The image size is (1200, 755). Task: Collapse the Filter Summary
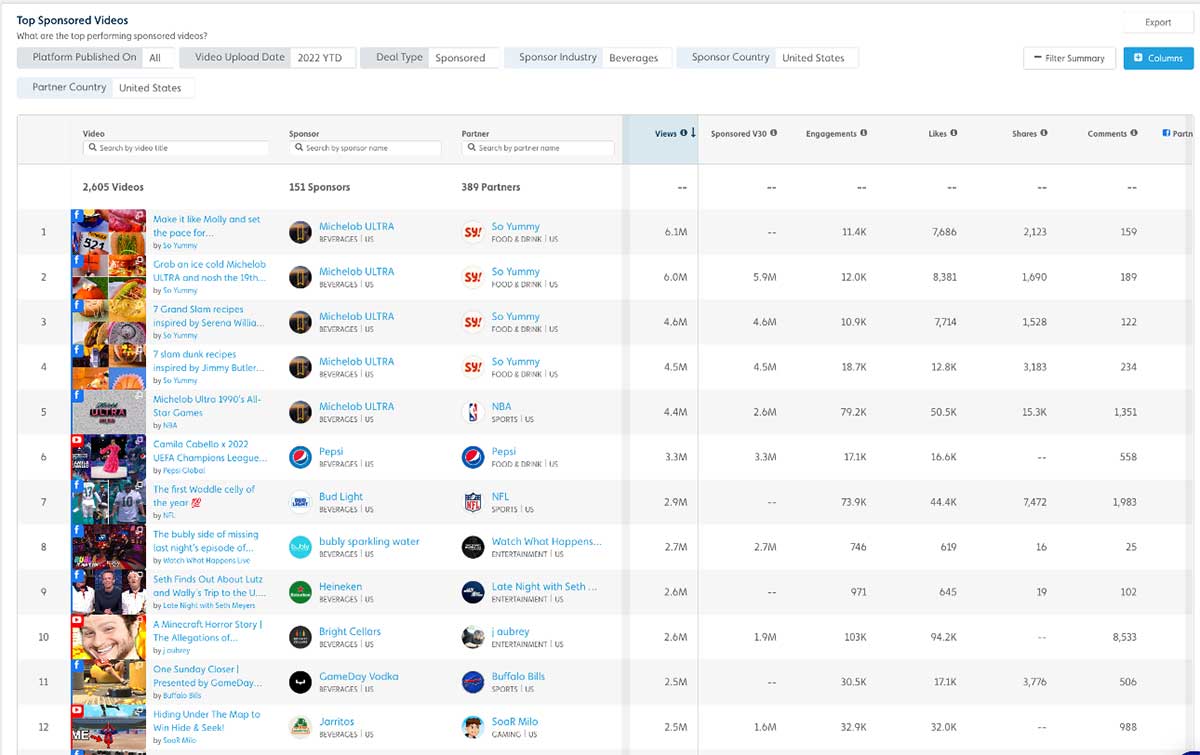coord(1069,58)
